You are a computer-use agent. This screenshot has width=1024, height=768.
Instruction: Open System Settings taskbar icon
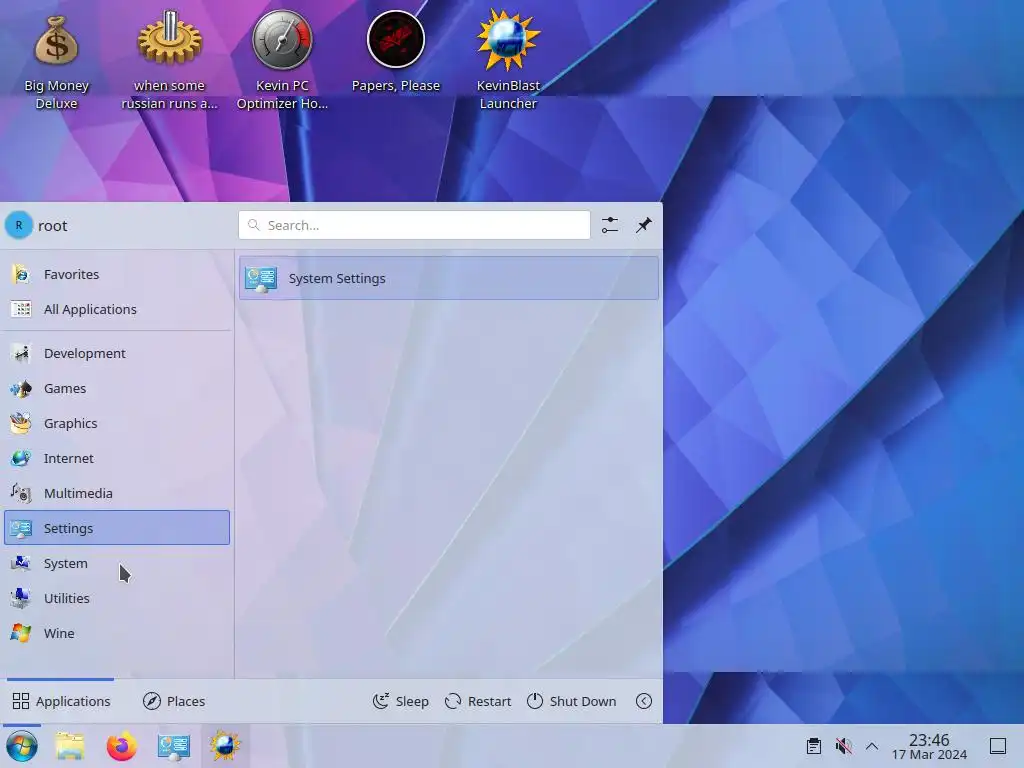point(173,746)
